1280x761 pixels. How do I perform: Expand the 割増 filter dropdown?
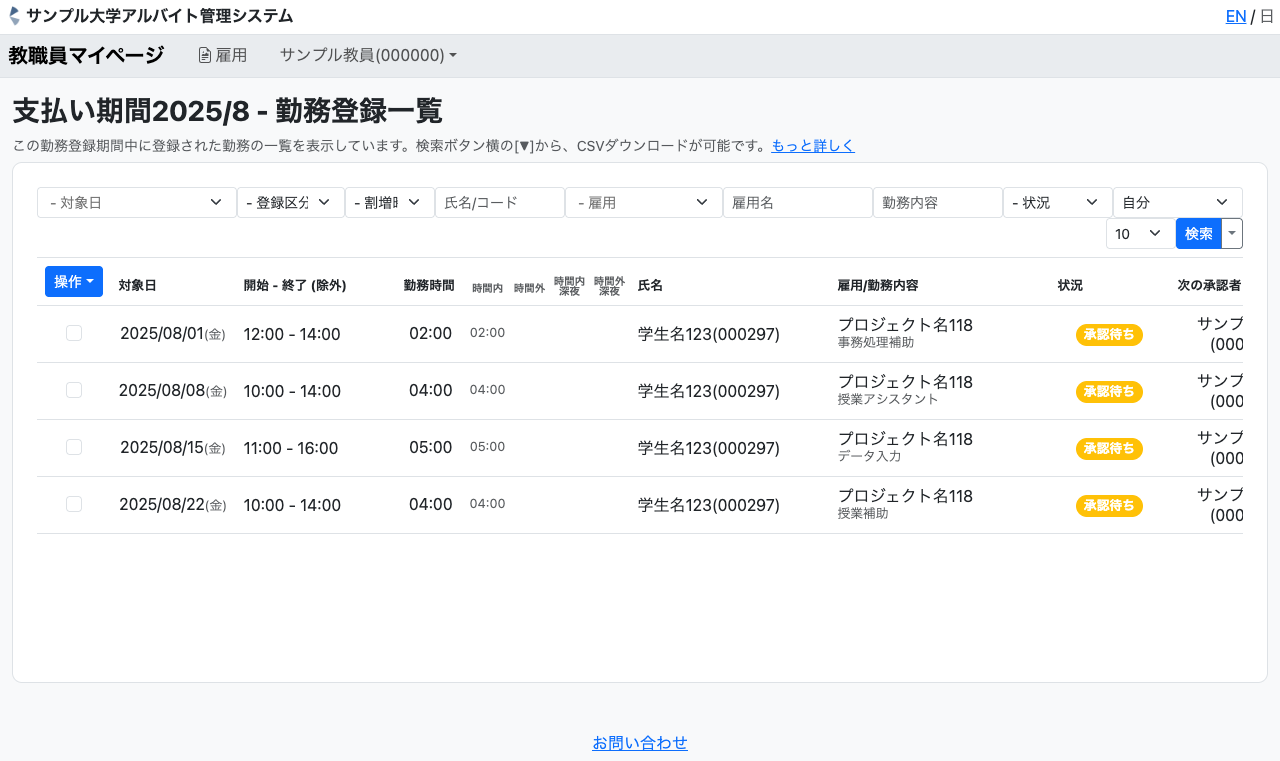tap(390, 202)
